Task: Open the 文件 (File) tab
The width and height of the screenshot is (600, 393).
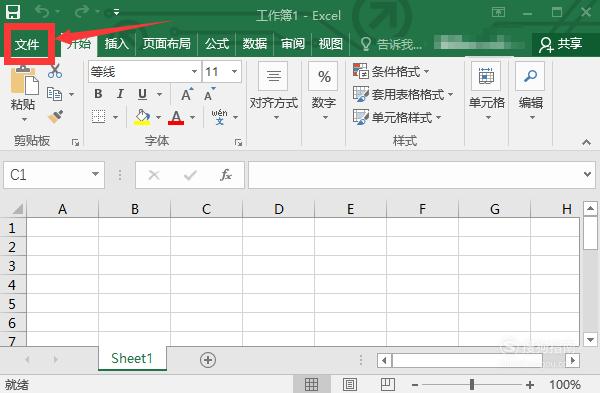Action: [27, 44]
